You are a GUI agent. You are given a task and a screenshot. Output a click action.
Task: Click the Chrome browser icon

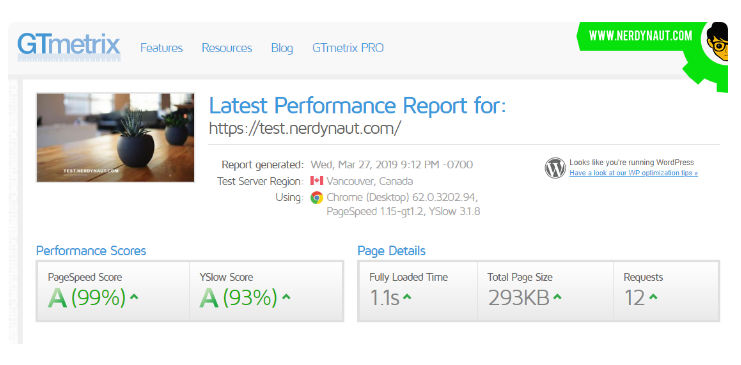coord(317,197)
